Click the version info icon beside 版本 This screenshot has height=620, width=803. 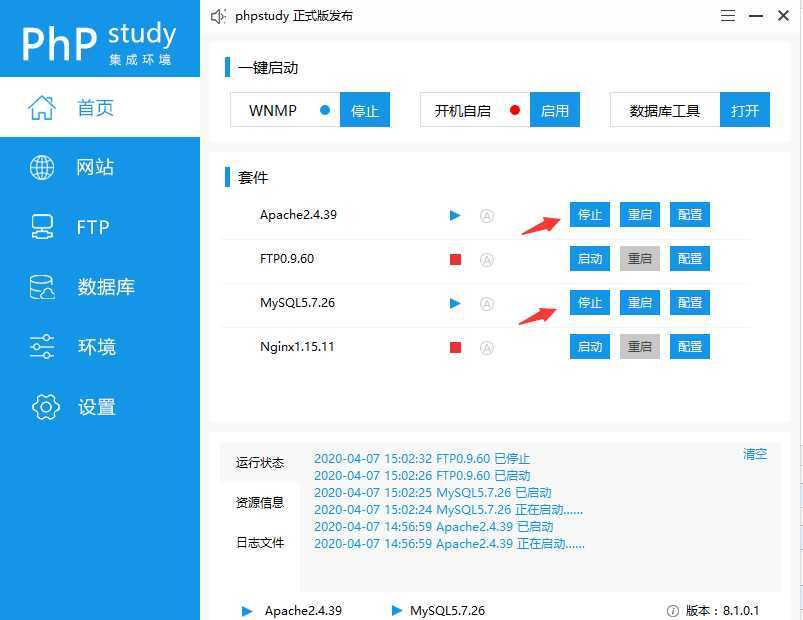pyautogui.click(x=673, y=611)
